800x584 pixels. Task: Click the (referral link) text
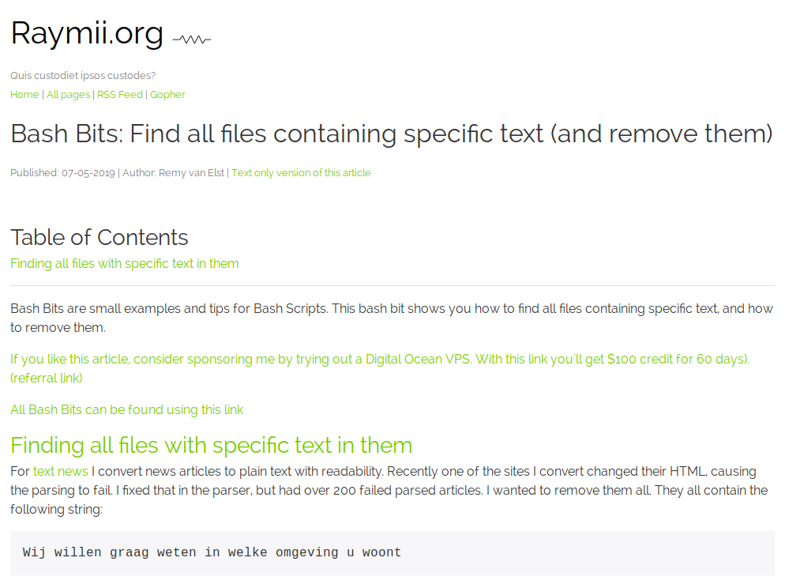(x=46, y=378)
